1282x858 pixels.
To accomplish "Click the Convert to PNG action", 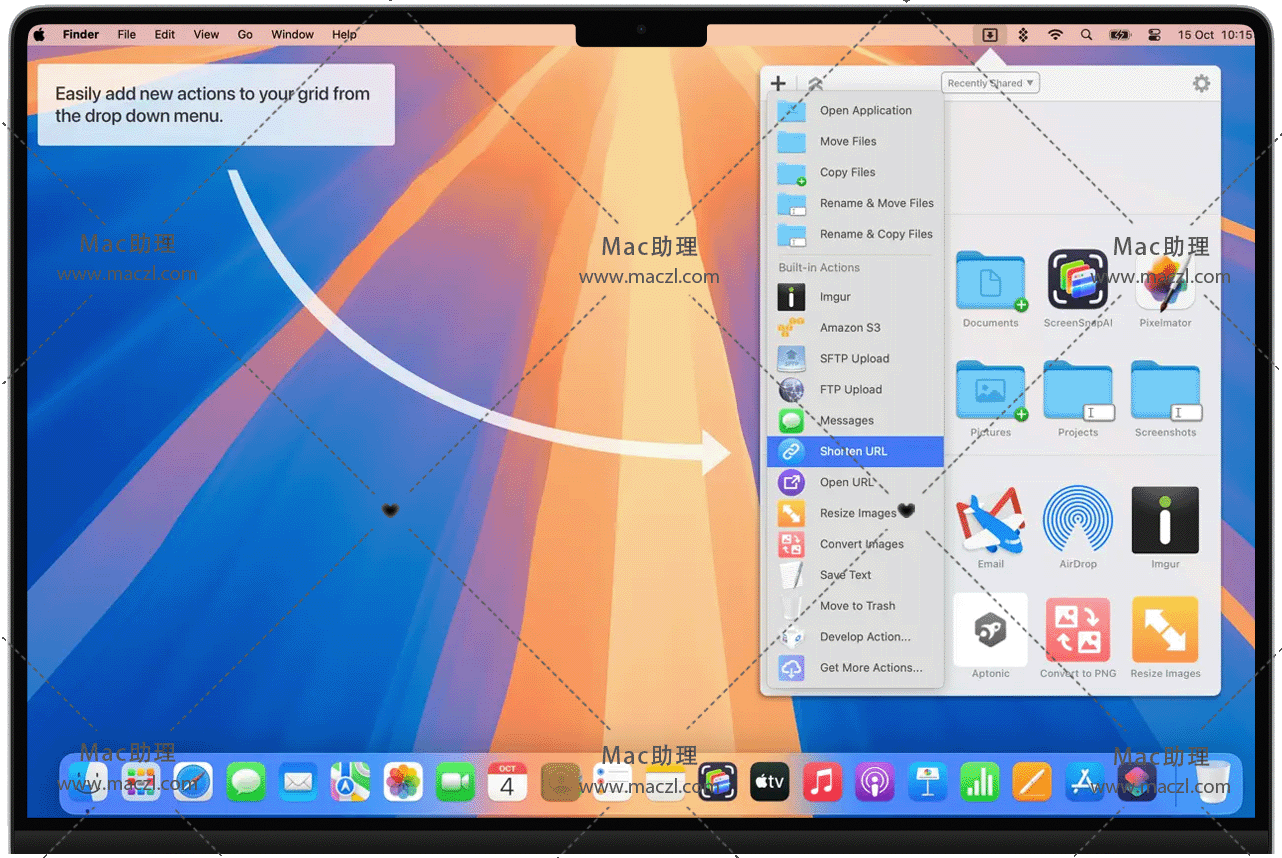I will click(1077, 631).
